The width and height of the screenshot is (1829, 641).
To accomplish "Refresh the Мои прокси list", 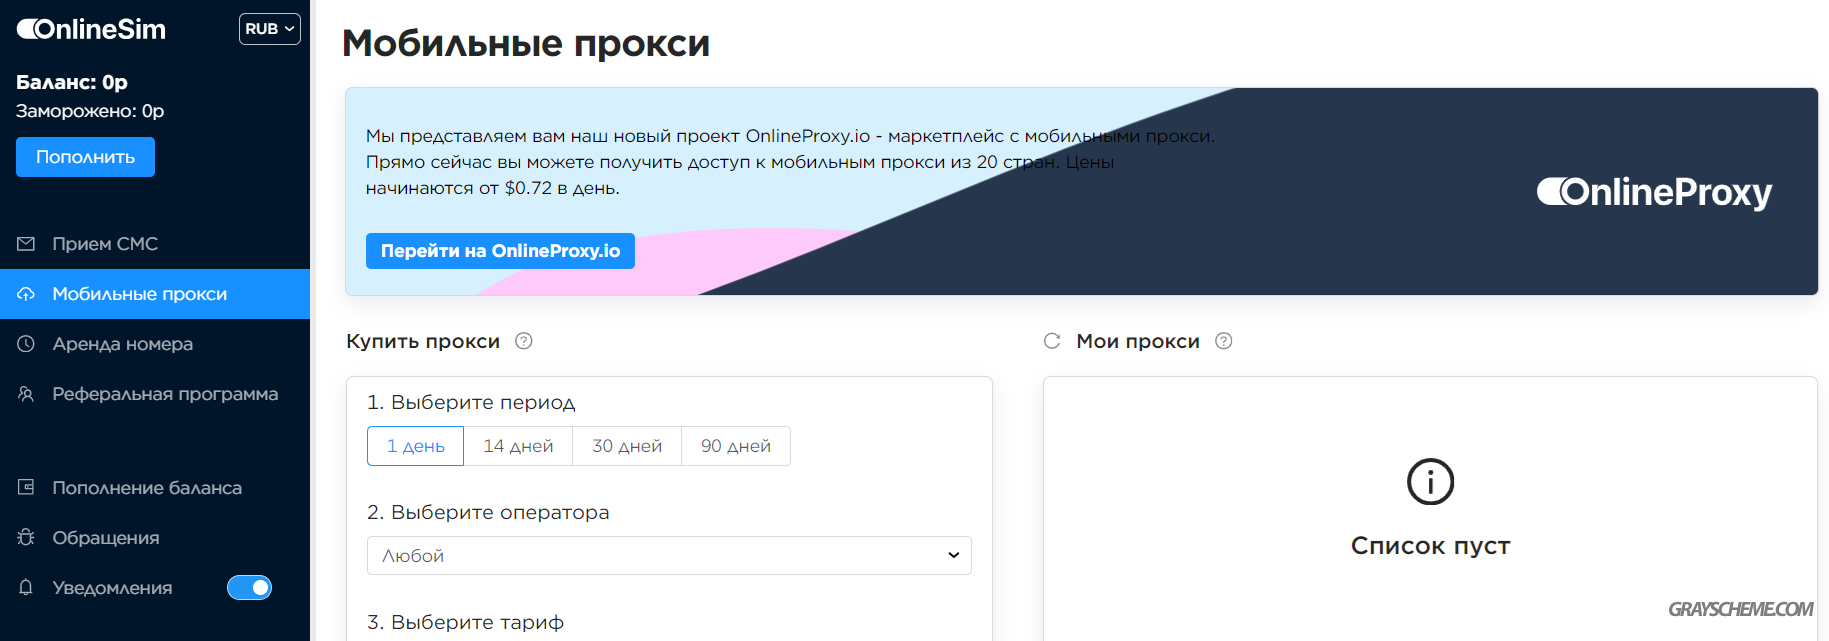I will (1052, 341).
